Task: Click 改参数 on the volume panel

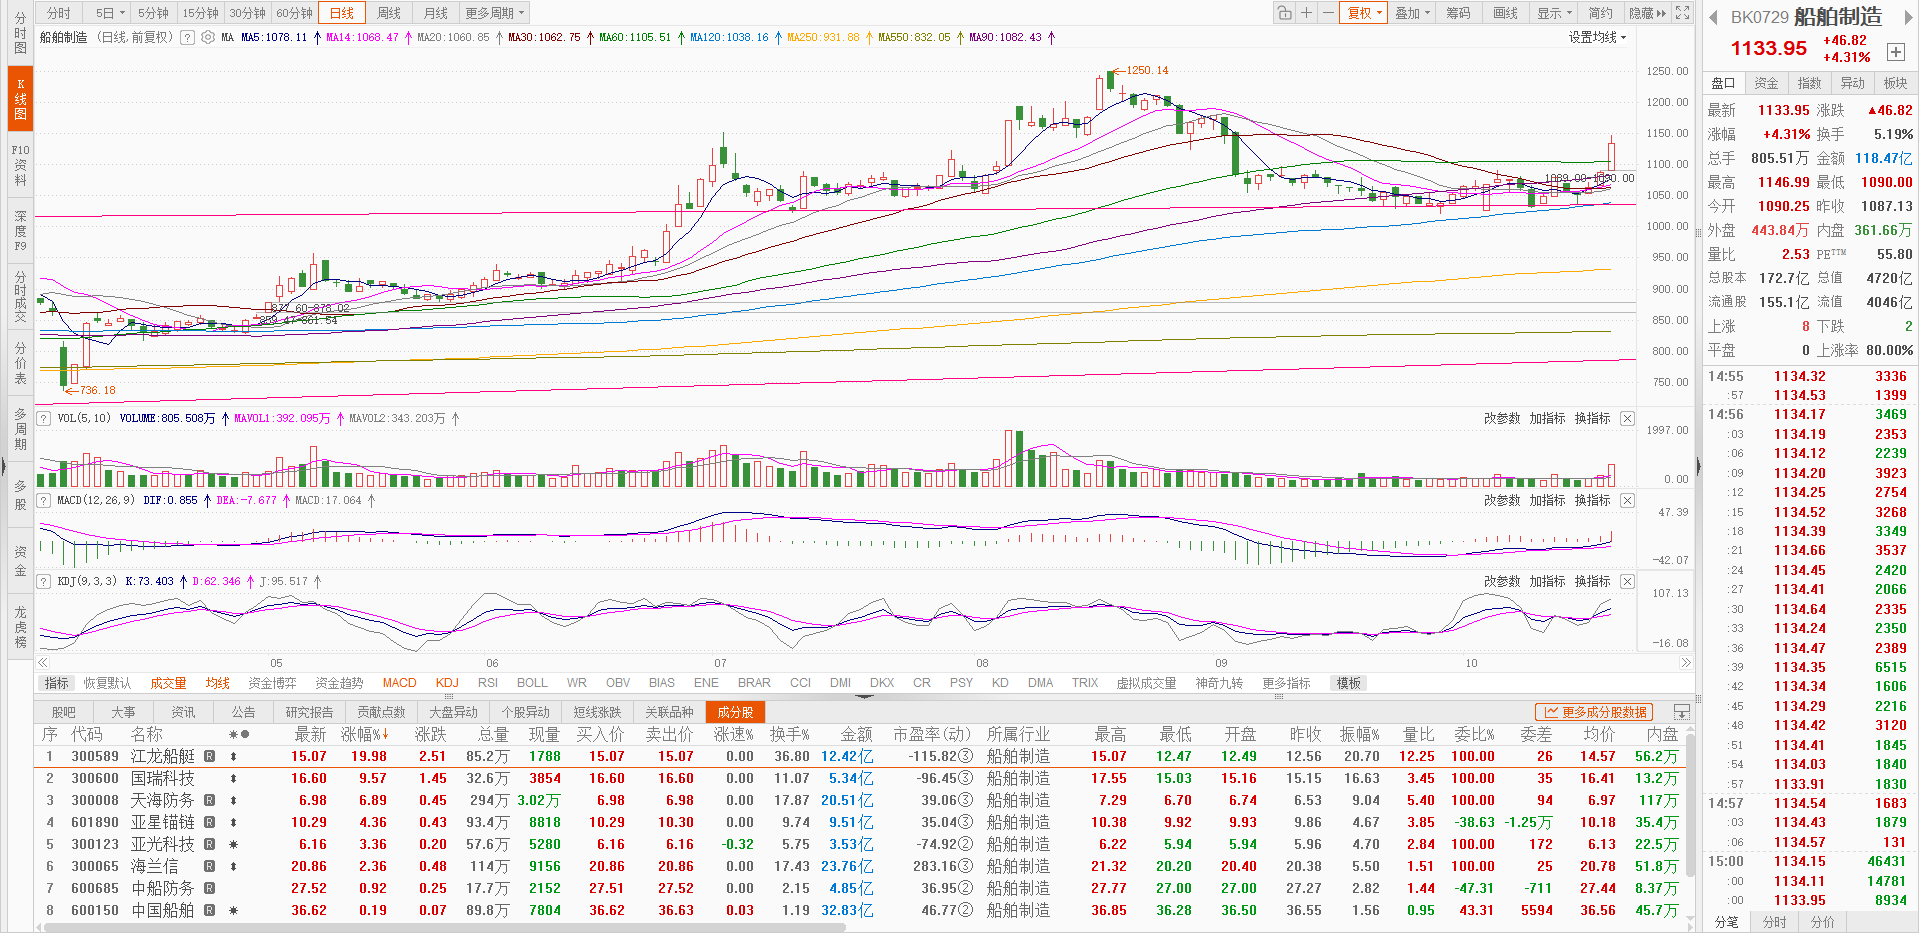Action: point(1501,418)
